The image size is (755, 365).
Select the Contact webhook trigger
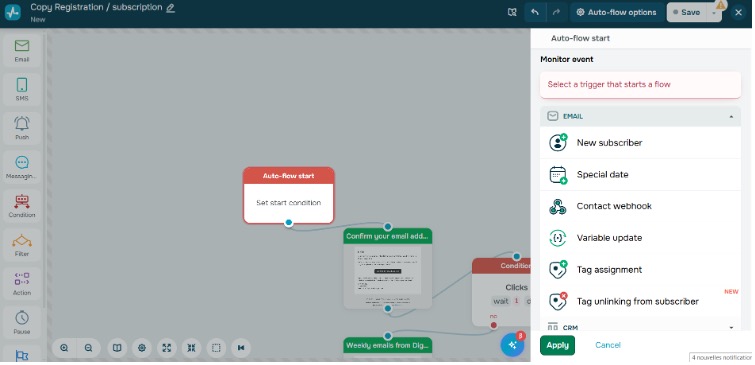pos(640,206)
